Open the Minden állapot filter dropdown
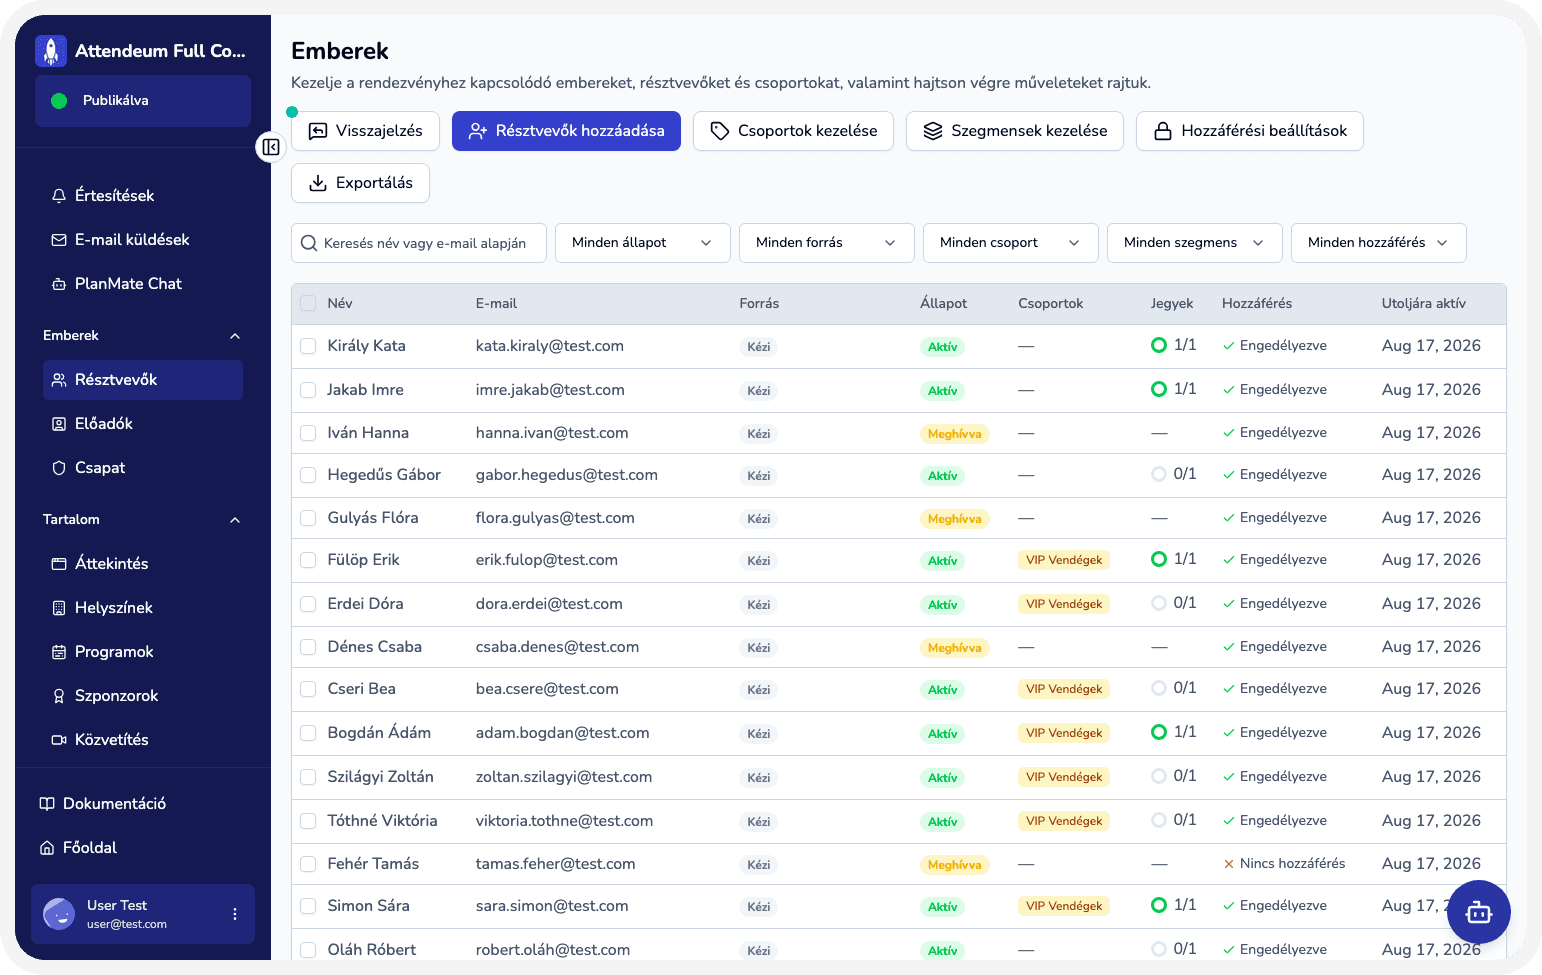The height and width of the screenshot is (975, 1542). point(643,243)
